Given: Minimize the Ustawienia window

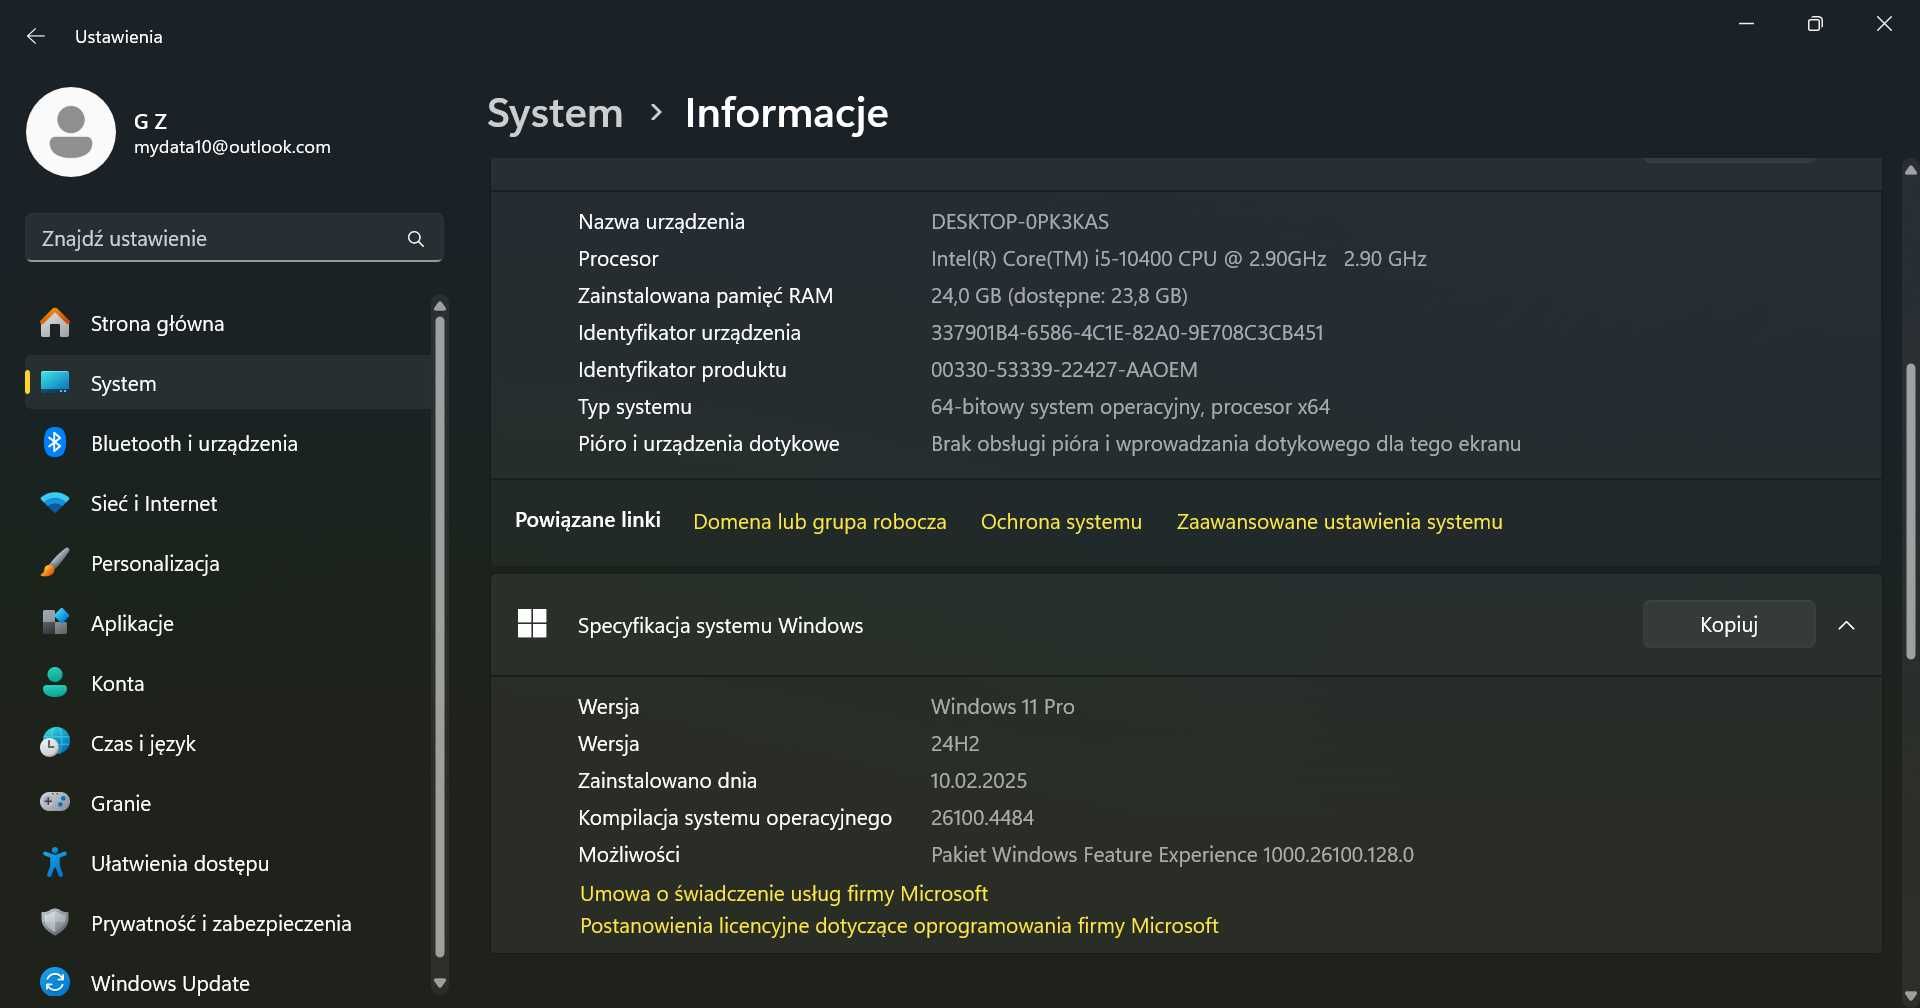Looking at the screenshot, I should (1747, 24).
